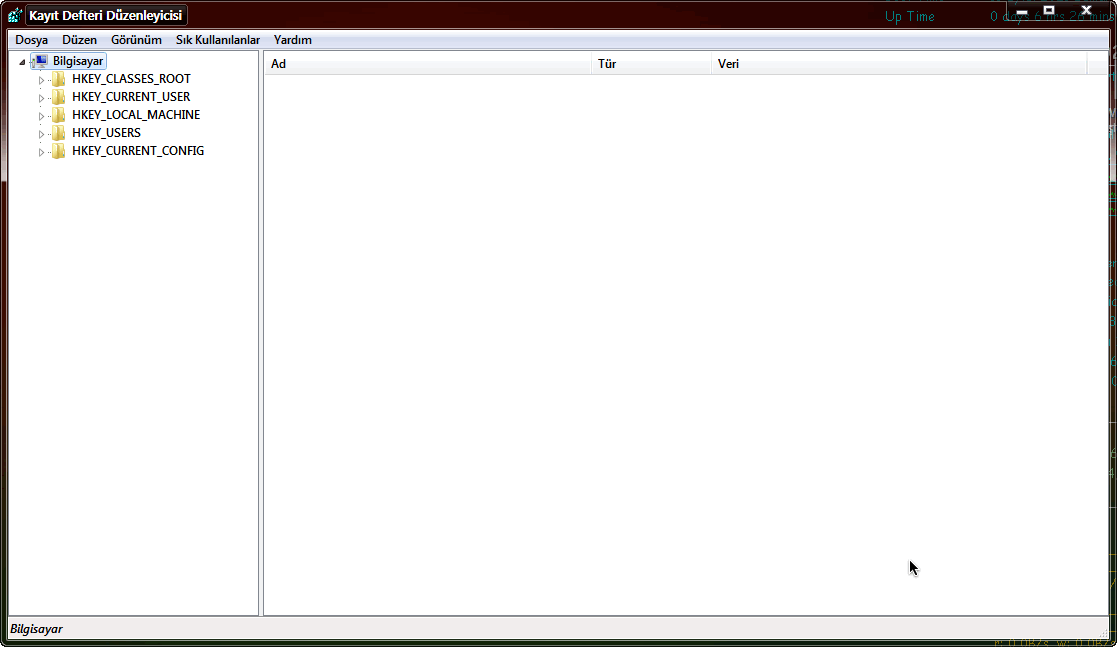Select the HKEY_CURRENT_CONFIG label
Viewport: 1117px width, 647px height.
tap(138, 151)
